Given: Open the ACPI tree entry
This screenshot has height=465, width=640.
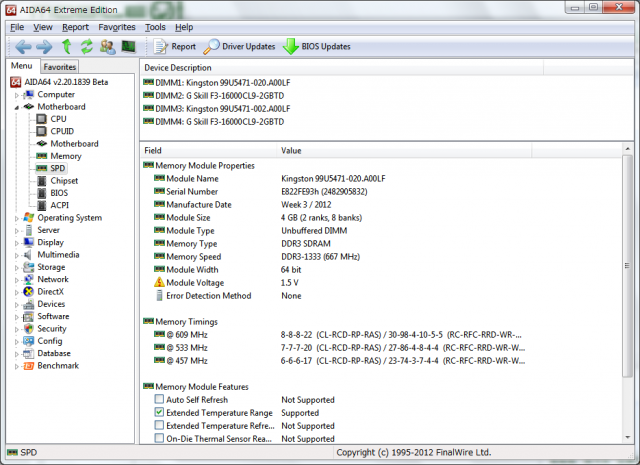Looking at the screenshot, I should click(x=60, y=205).
